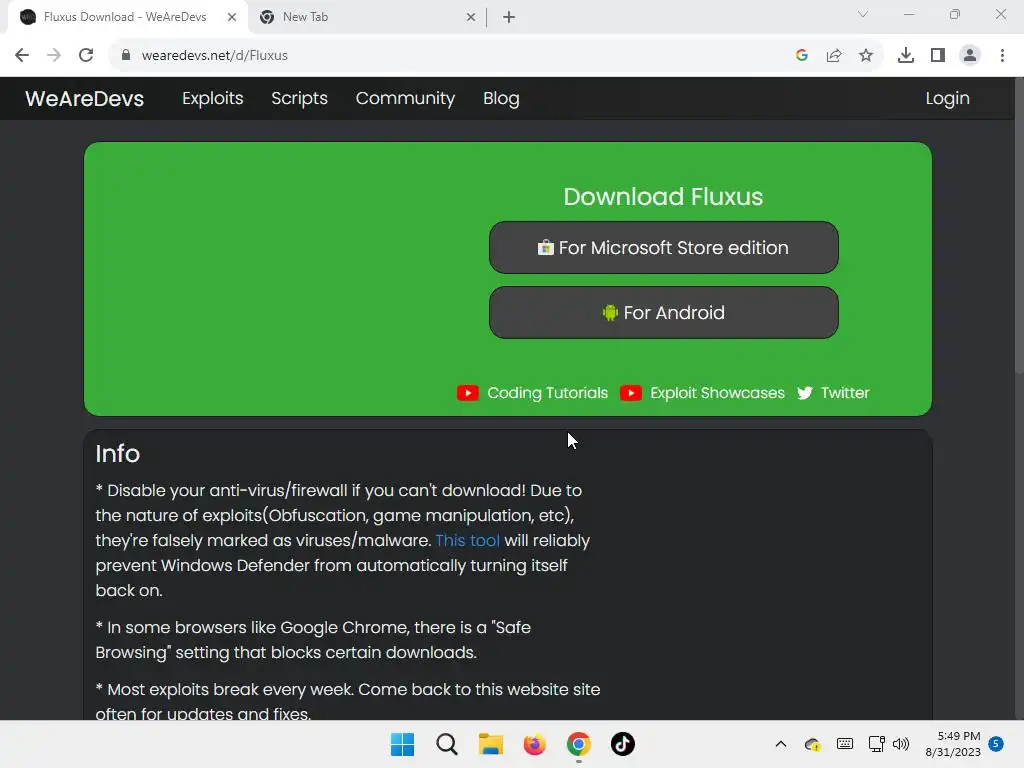The width and height of the screenshot is (1024, 768).
Task: Click the OneDrive cloud tray icon
Action: point(812,744)
